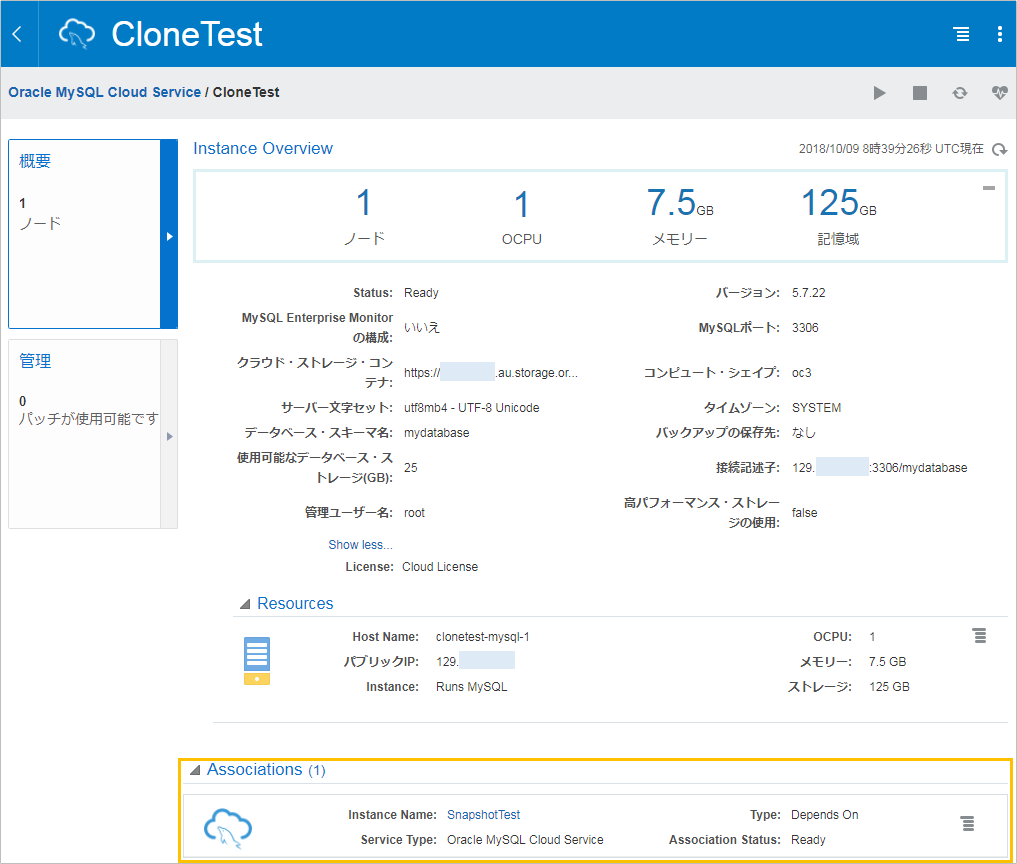Image resolution: width=1017 pixels, height=864 pixels.
Task: Click the connection descriptor ending :3306/mydatabase
Action: point(879,468)
